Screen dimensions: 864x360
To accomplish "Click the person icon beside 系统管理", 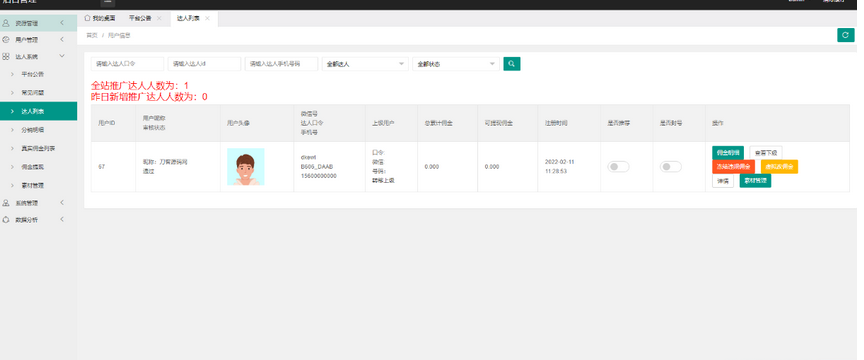I will [x=6, y=203].
